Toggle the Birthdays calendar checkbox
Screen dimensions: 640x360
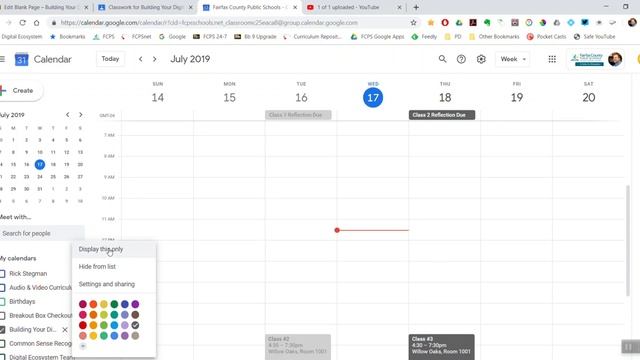[2, 302]
